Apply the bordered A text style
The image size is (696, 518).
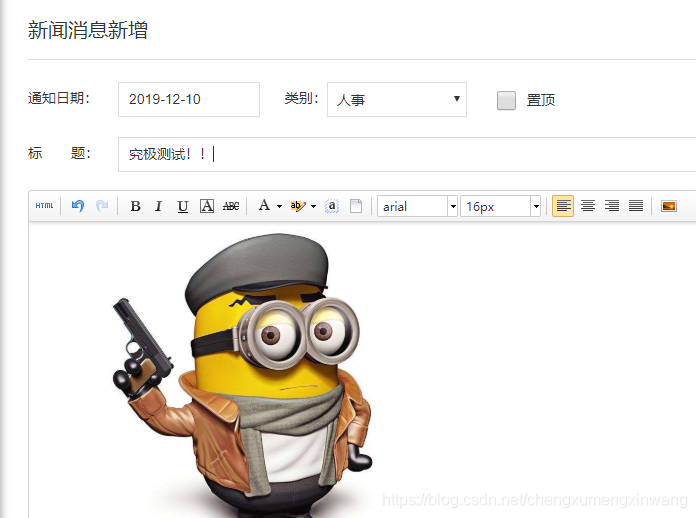click(x=207, y=206)
